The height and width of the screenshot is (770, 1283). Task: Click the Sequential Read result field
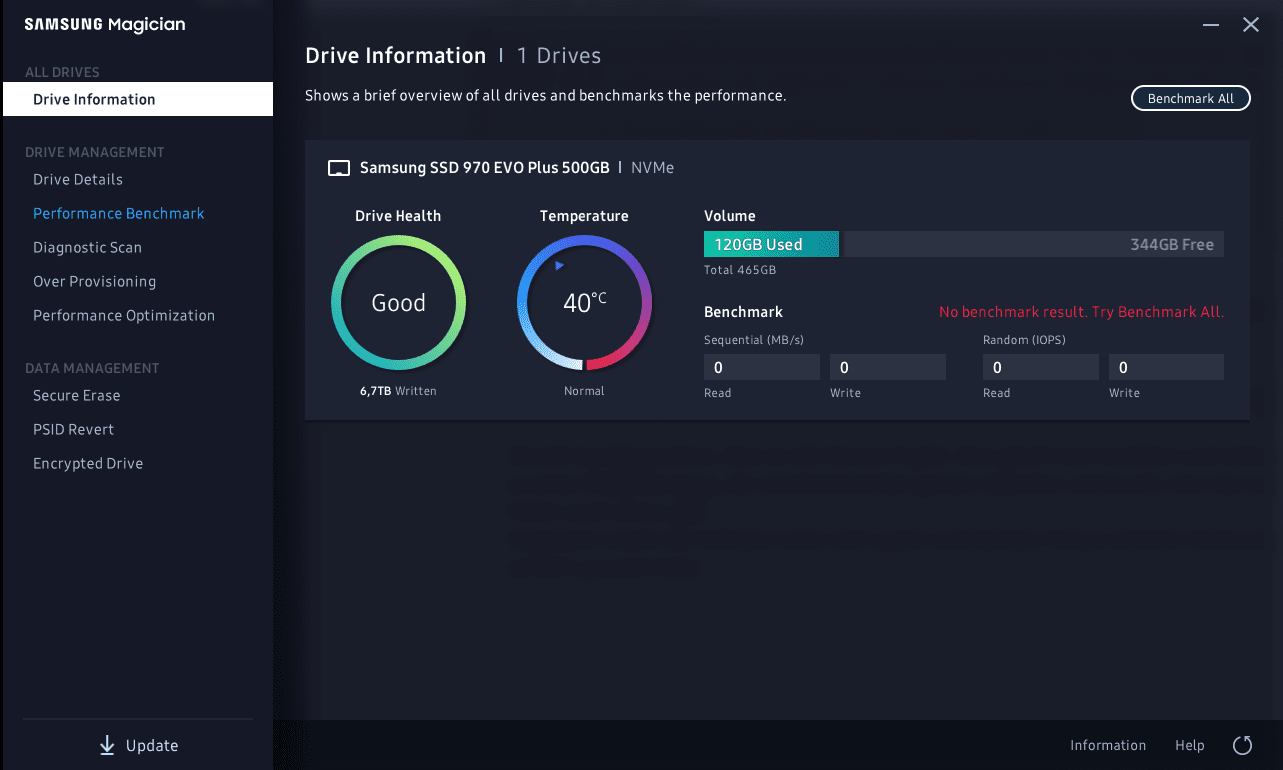pyautogui.click(x=762, y=367)
